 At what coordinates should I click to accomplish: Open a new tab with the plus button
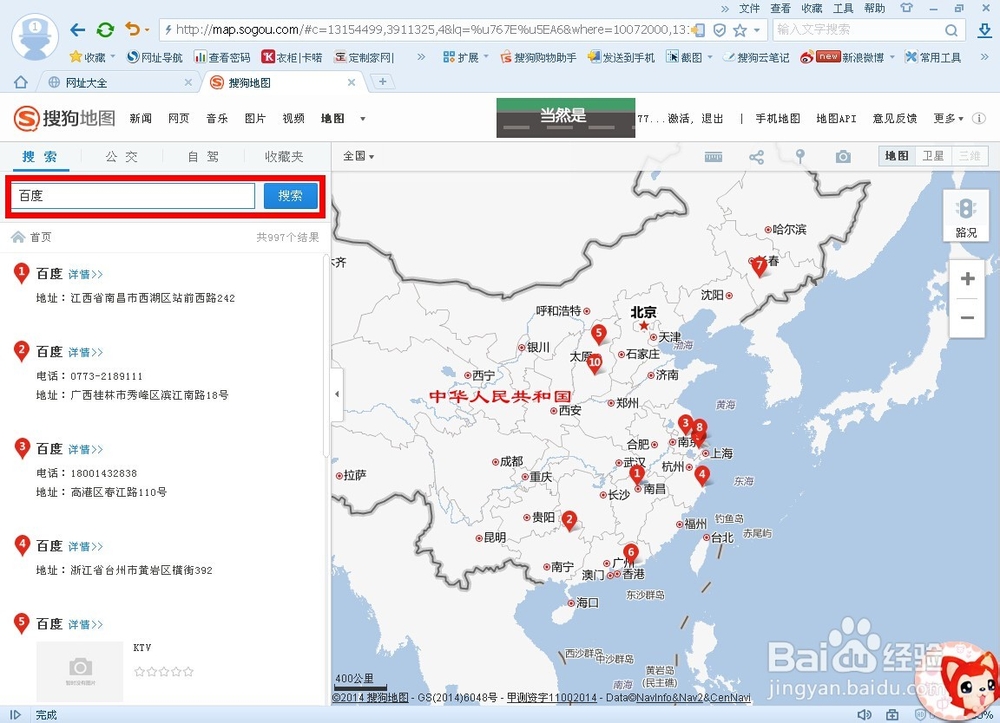tap(383, 81)
